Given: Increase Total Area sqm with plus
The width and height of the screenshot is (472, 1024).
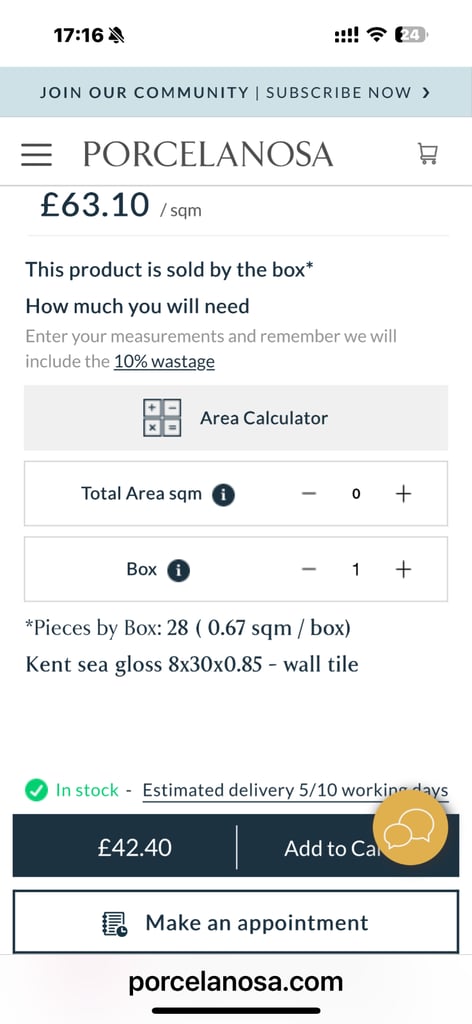Looking at the screenshot, I should [403, 494].
